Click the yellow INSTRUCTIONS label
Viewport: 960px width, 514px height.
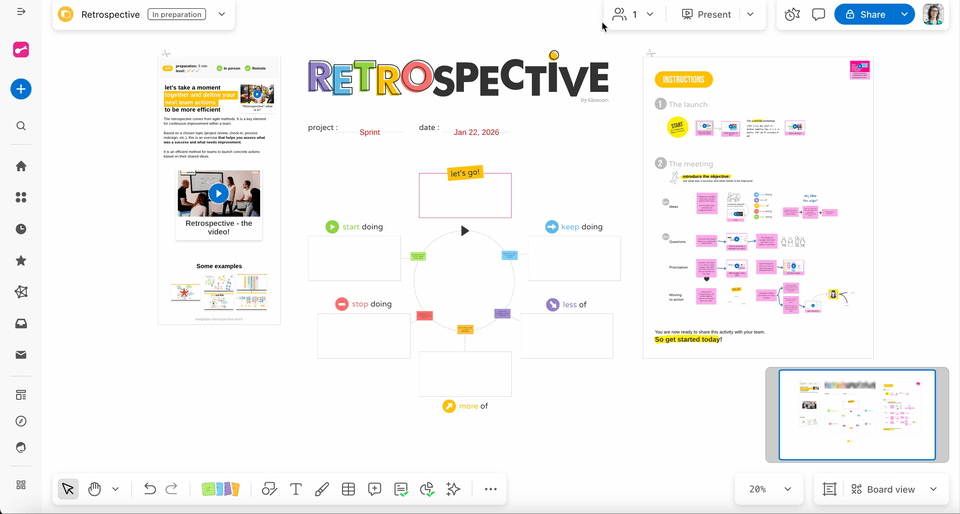[684, 80]
